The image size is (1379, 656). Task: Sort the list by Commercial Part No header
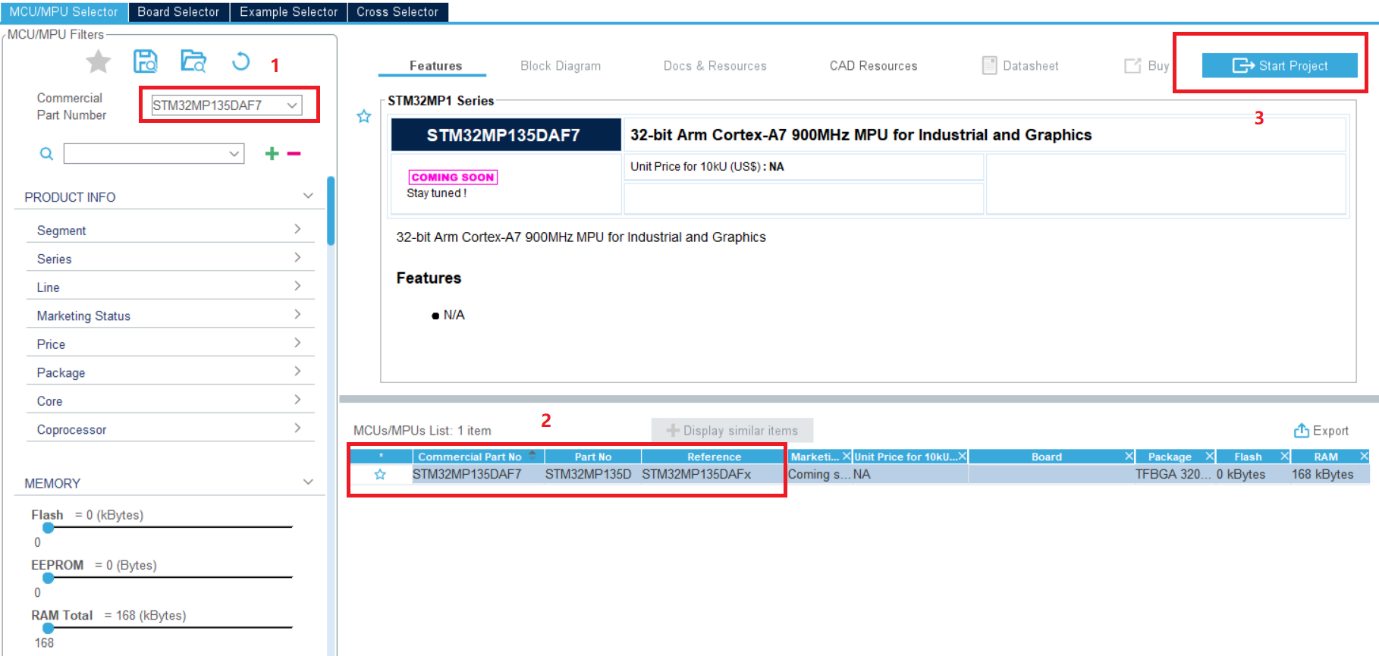pyautogui.click(x=469, y=457)
